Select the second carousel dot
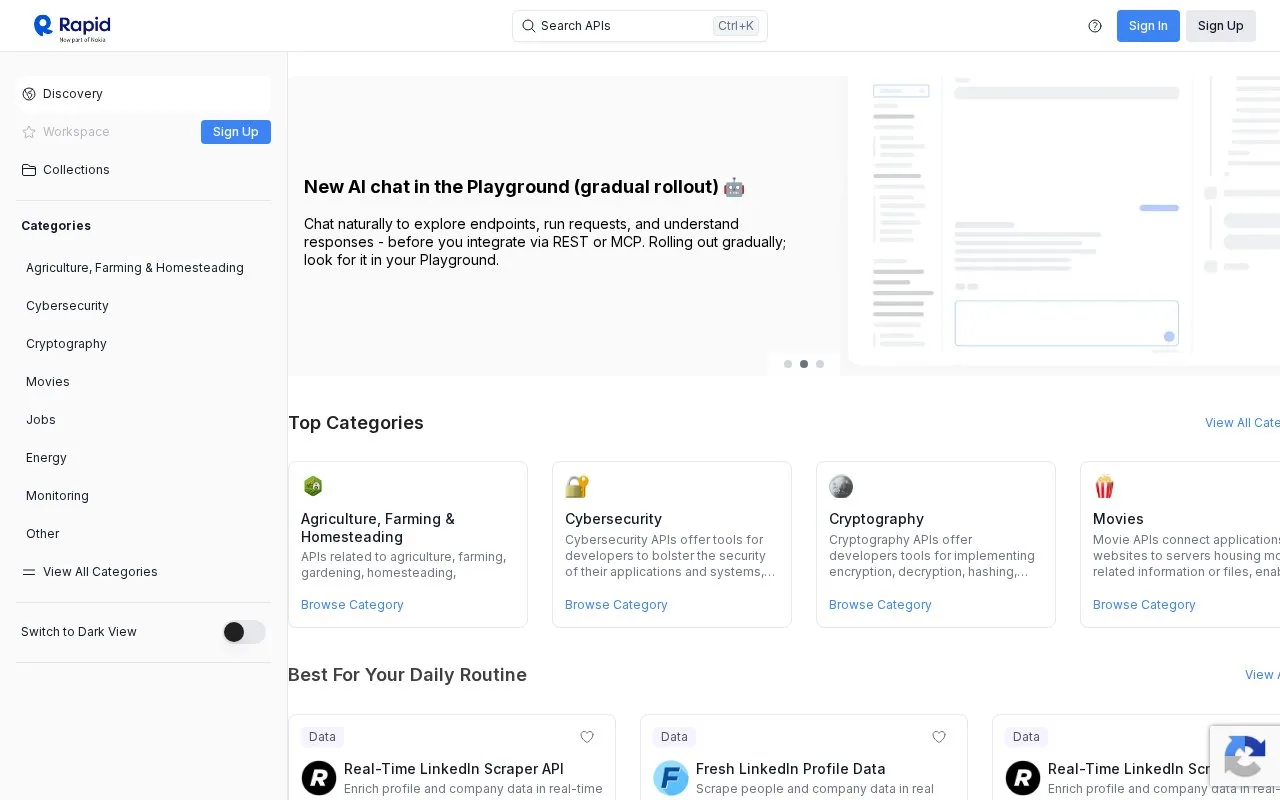 tap(804, 364)
